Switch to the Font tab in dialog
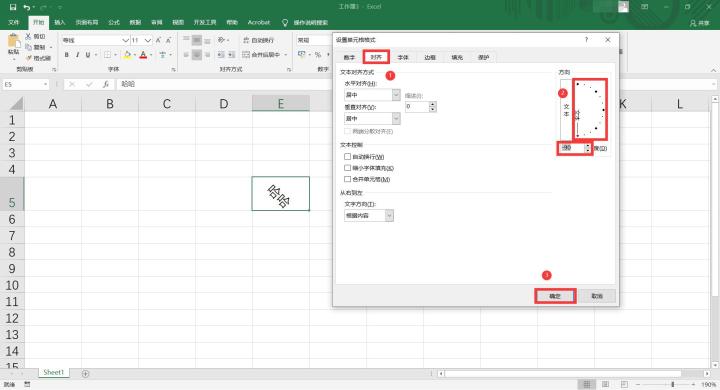Viewport: 720px width, 390px height. click(x=403, y=57)
